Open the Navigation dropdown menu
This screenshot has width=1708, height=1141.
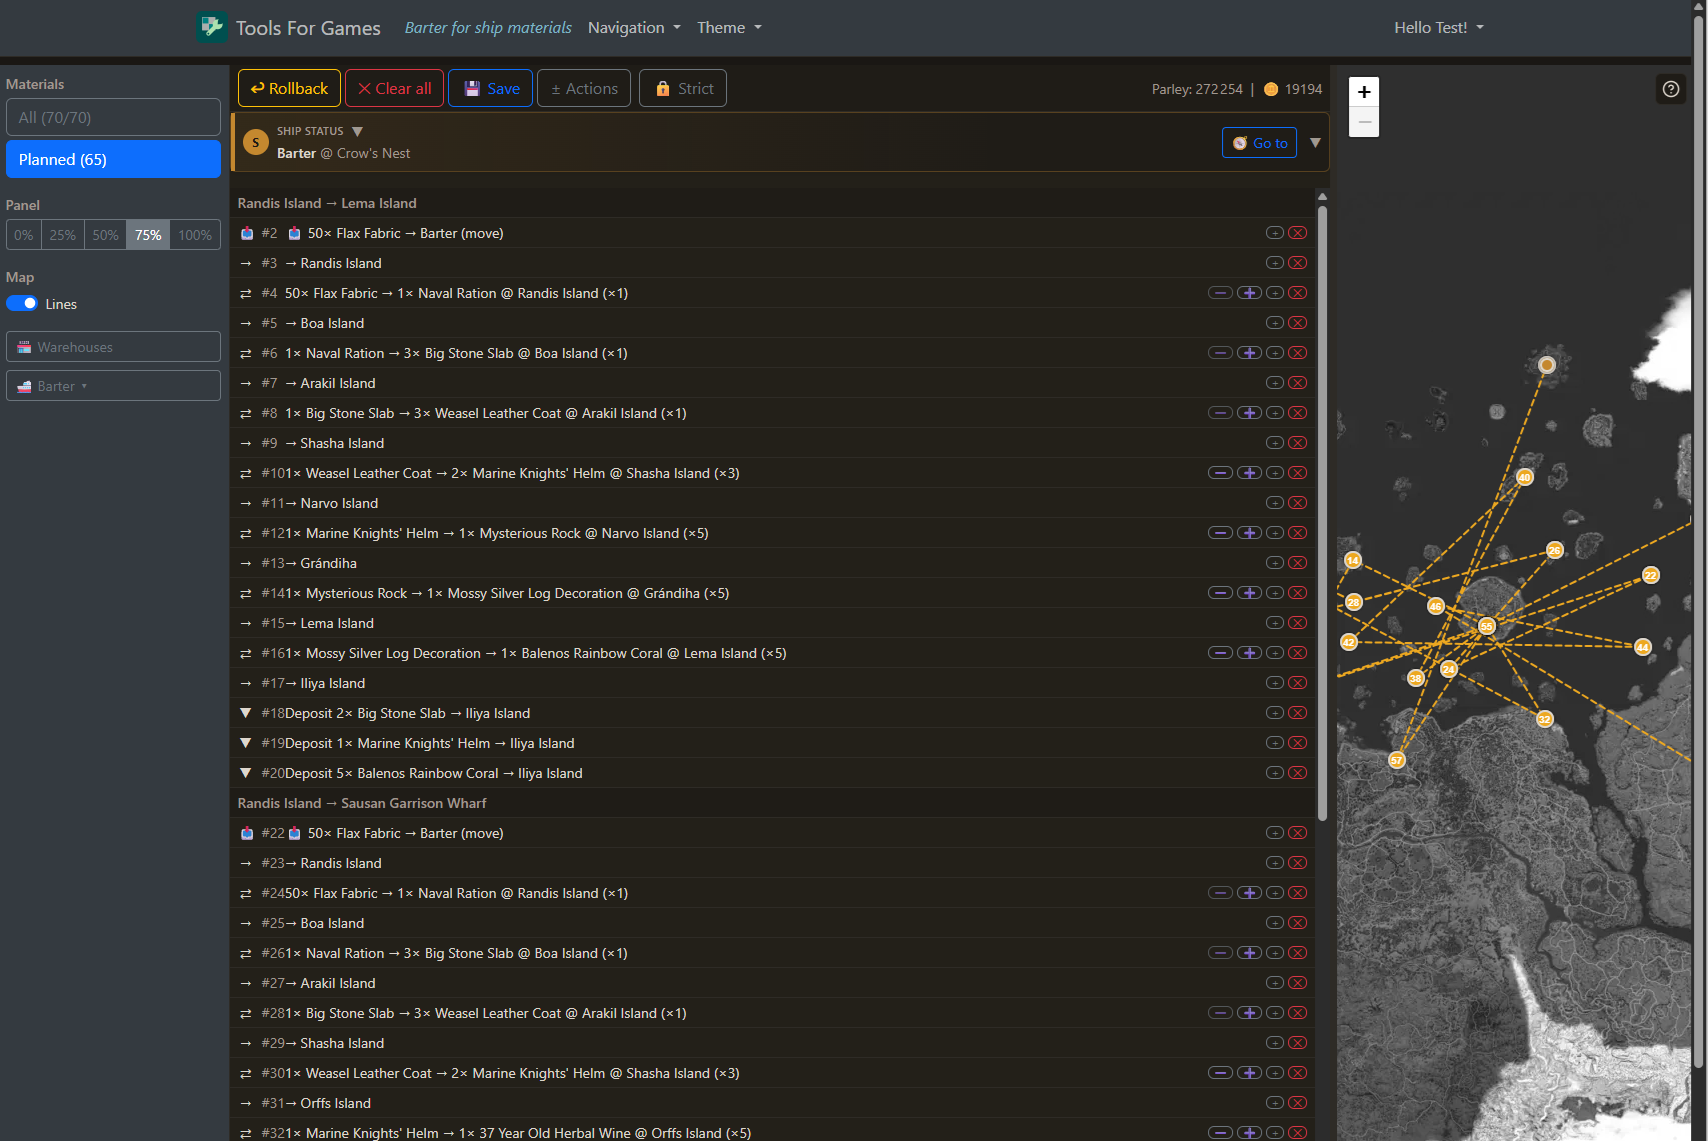[x=634, y=28]
